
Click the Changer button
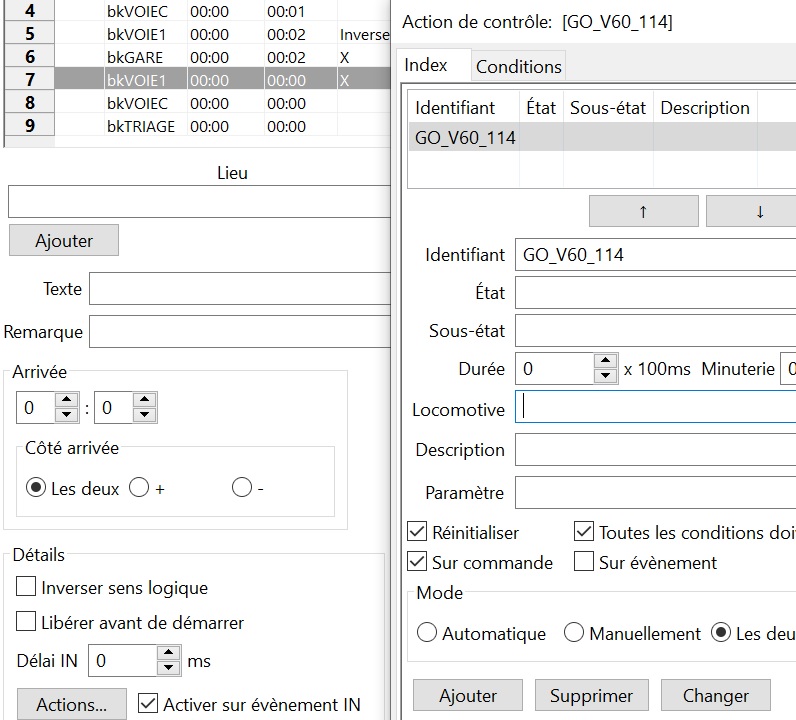coord(716,695)
